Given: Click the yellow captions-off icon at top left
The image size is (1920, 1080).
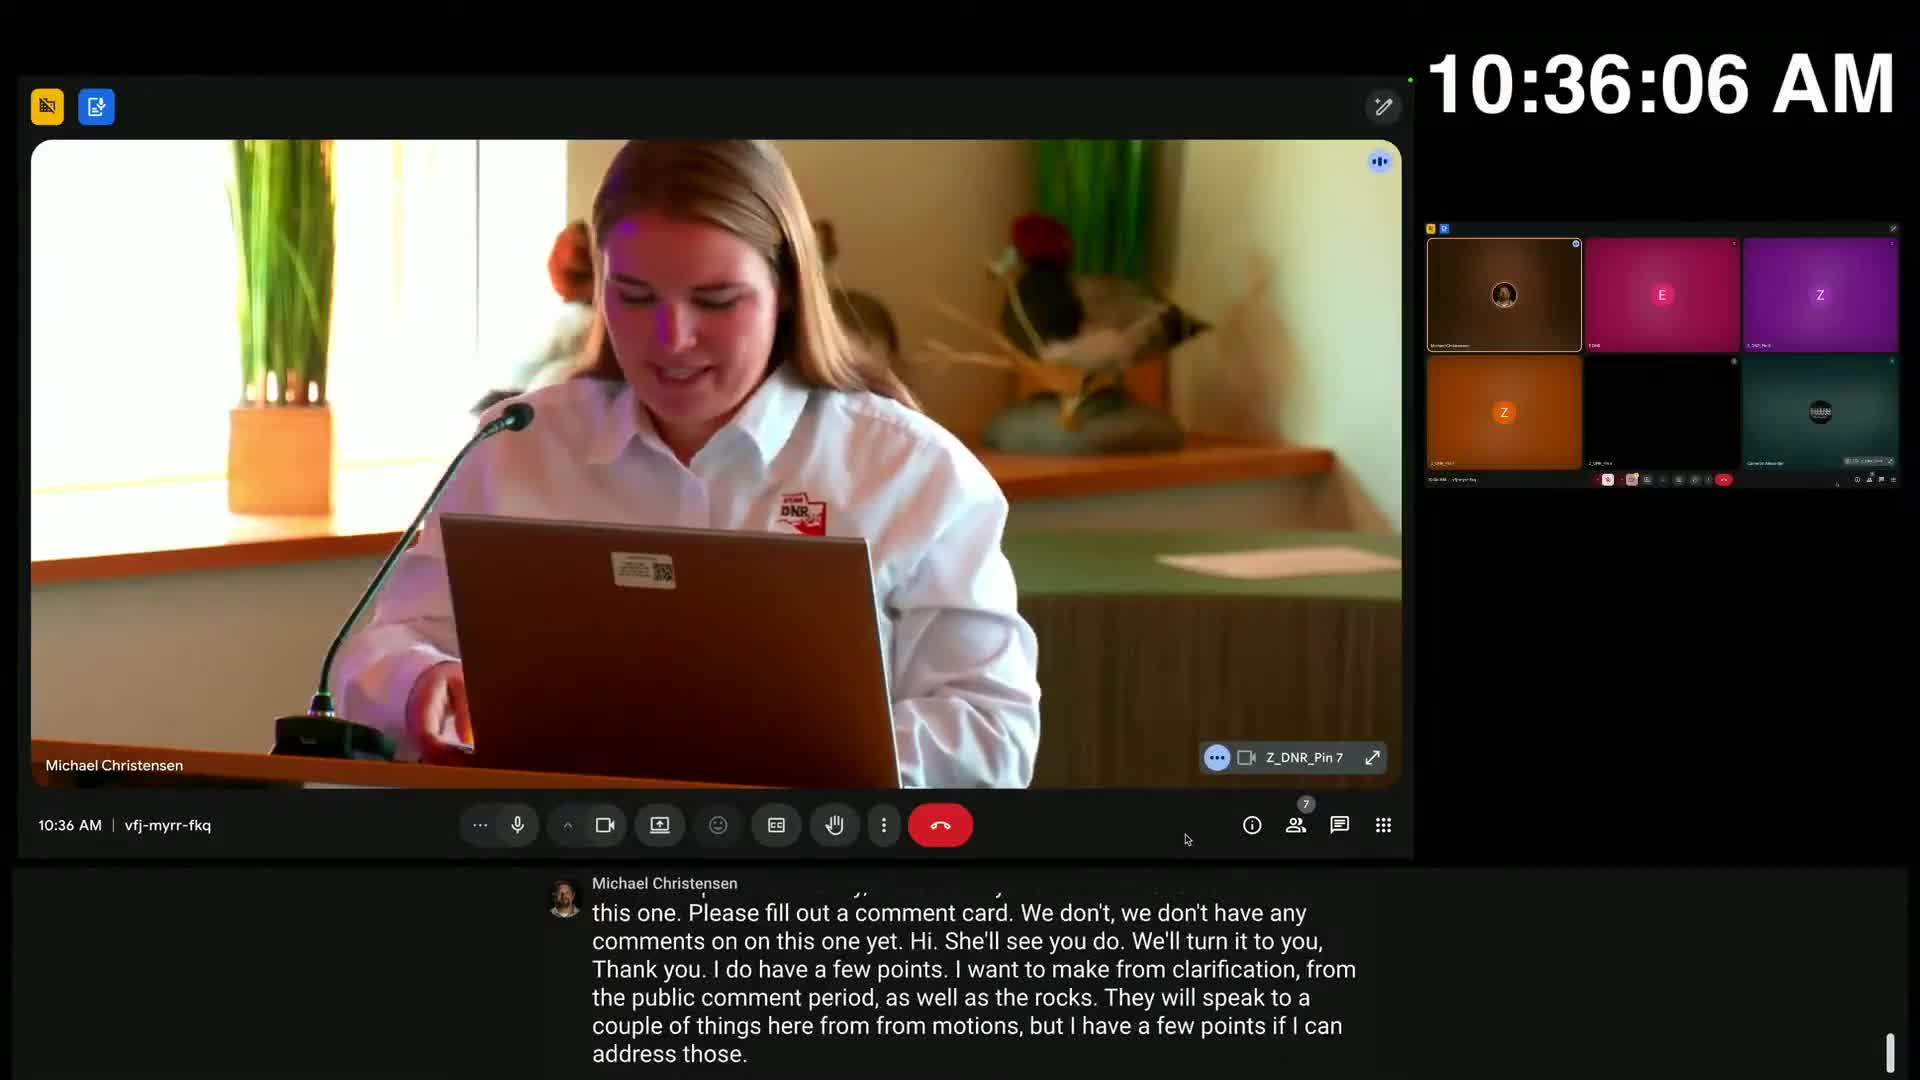Looking at the screenshot, I should pyautogui.click(x=47, y=107).
